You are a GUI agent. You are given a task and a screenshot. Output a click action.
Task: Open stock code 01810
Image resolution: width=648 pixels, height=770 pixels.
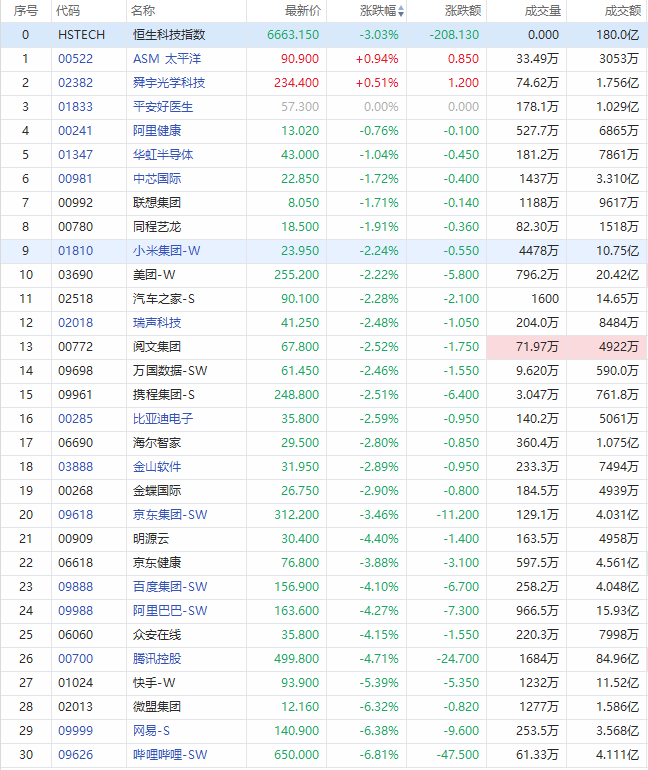coord(76,251)
